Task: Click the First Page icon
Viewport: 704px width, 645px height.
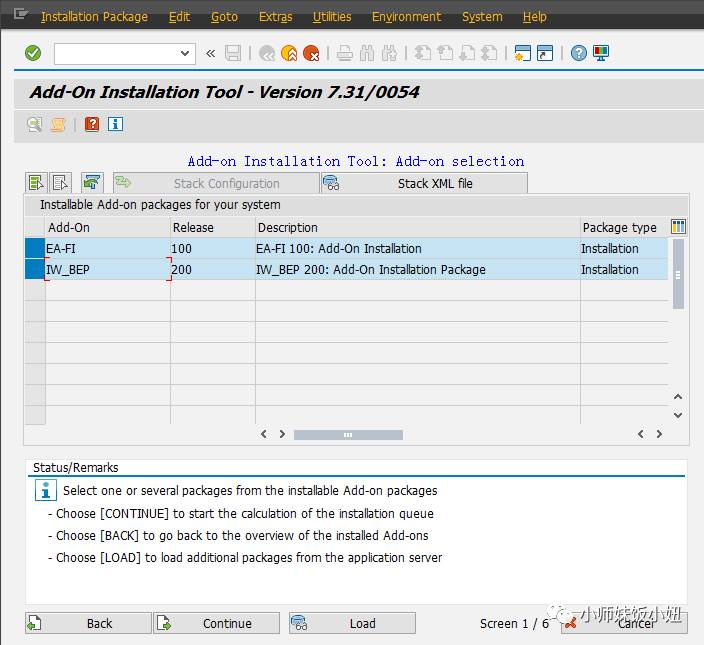Action: tap(422, 53)
